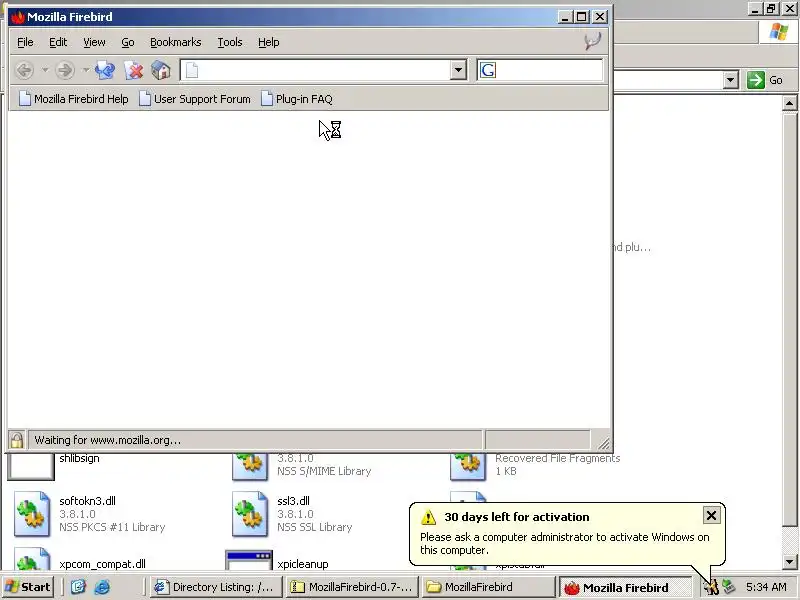Switch to Mozilla Firebird taskbar button
800x600 pixels.
coord(626,587)
